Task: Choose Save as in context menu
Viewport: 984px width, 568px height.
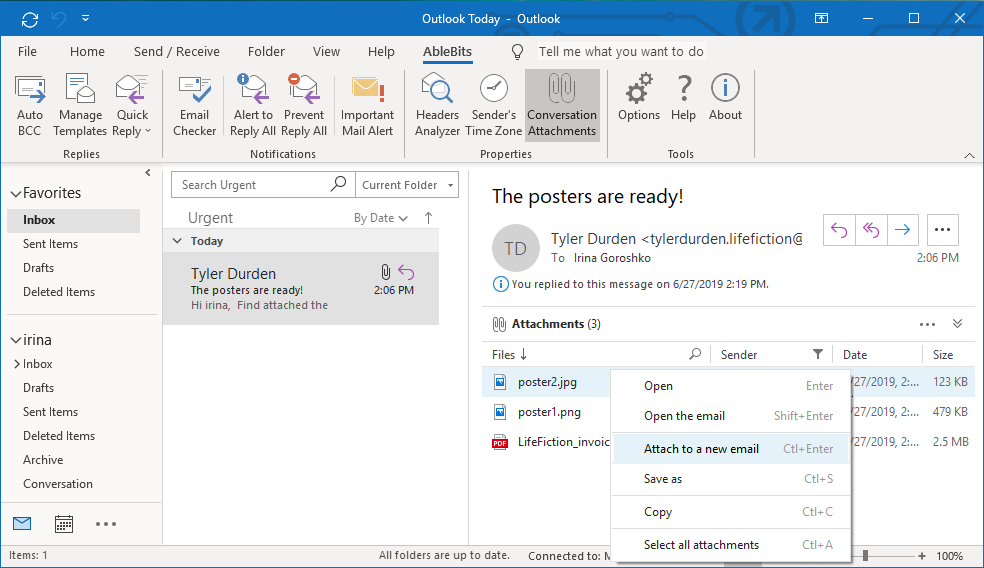Action: coord(731,479)
